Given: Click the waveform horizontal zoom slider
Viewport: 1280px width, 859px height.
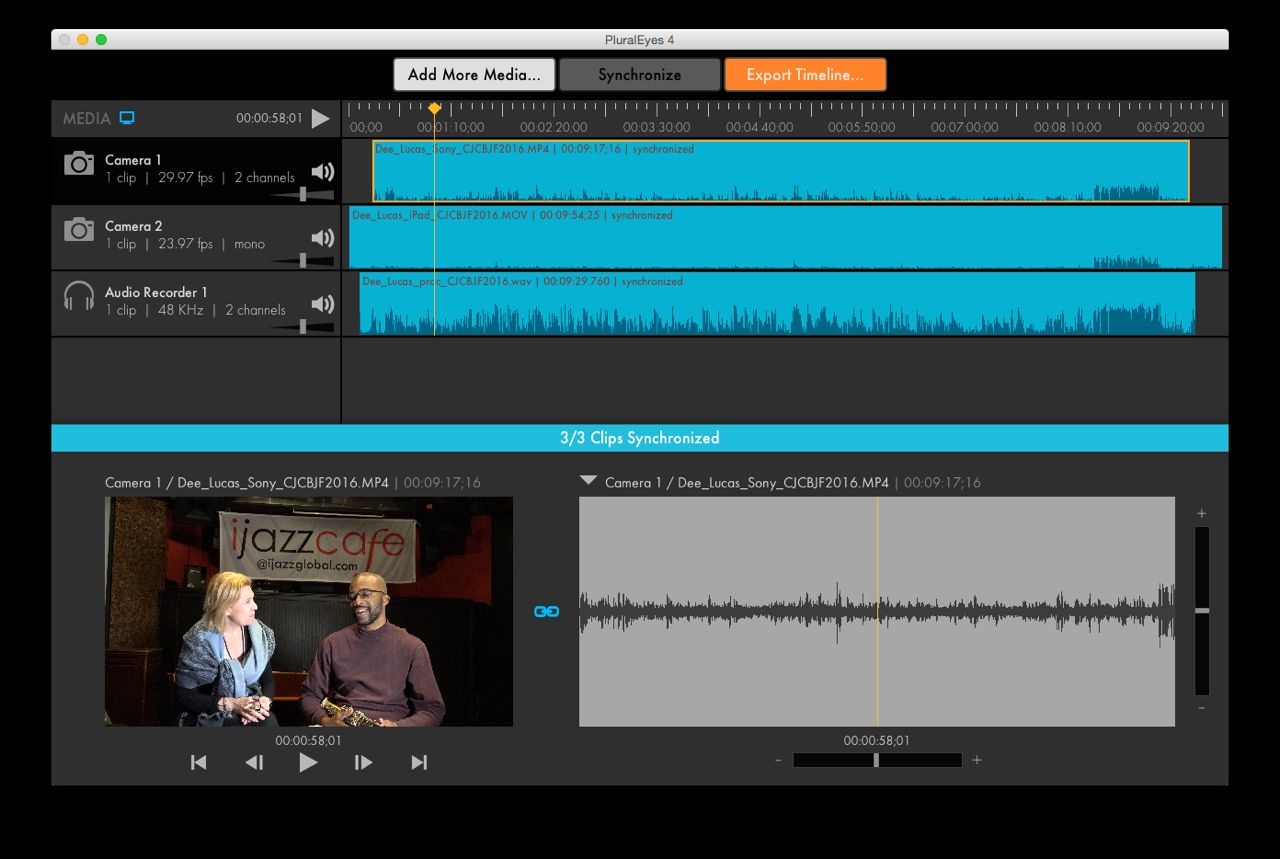Looking at the screenshot, I should (876, 760).
